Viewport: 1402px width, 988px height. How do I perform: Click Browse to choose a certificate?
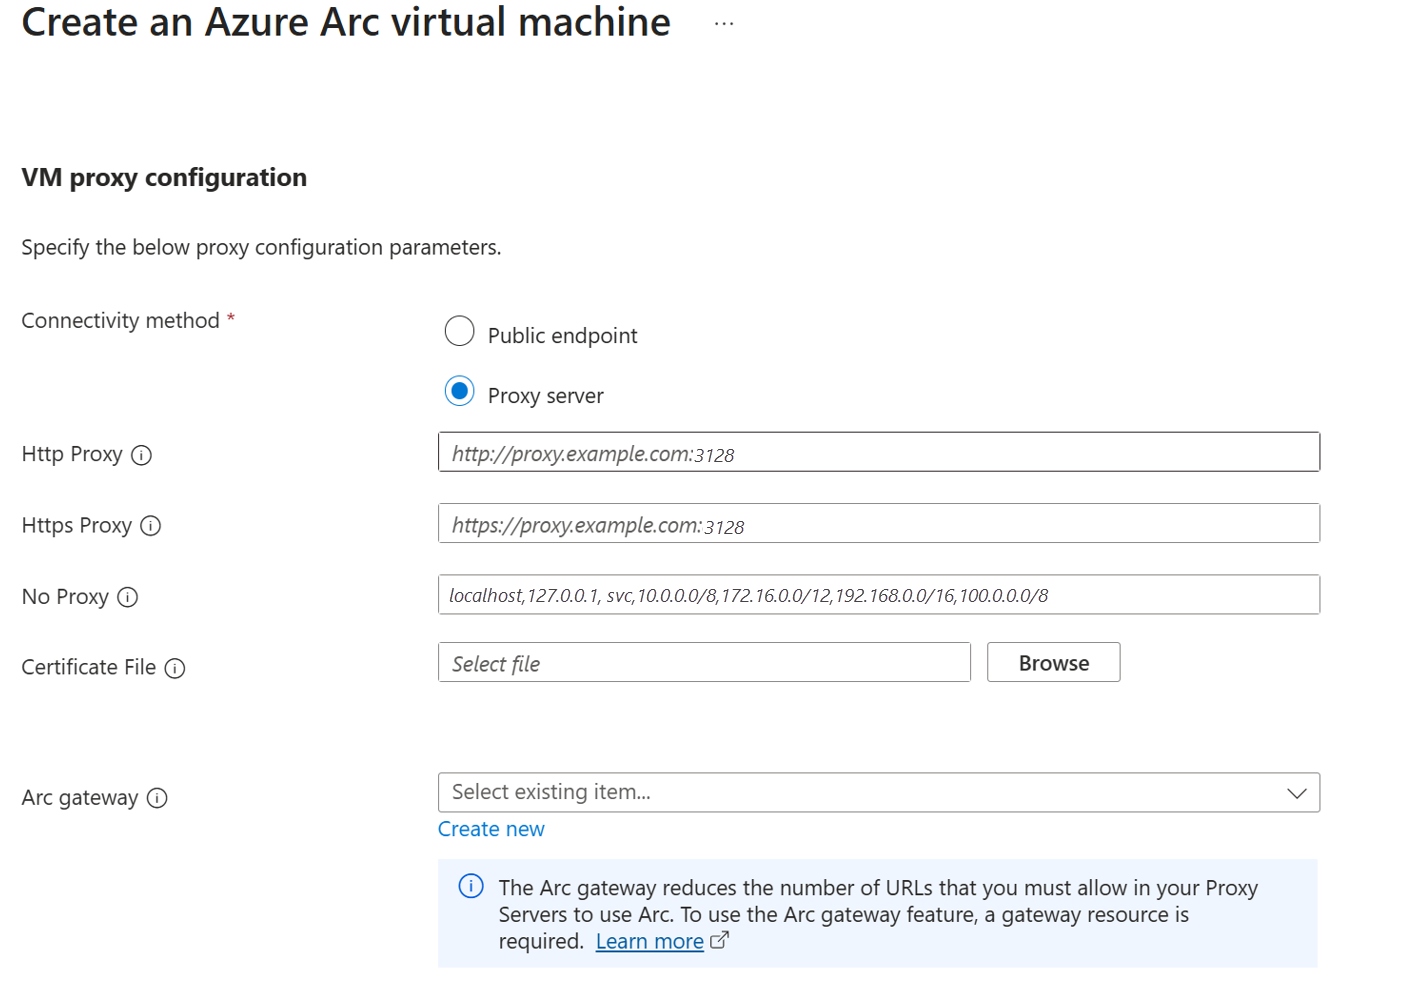1053,663
